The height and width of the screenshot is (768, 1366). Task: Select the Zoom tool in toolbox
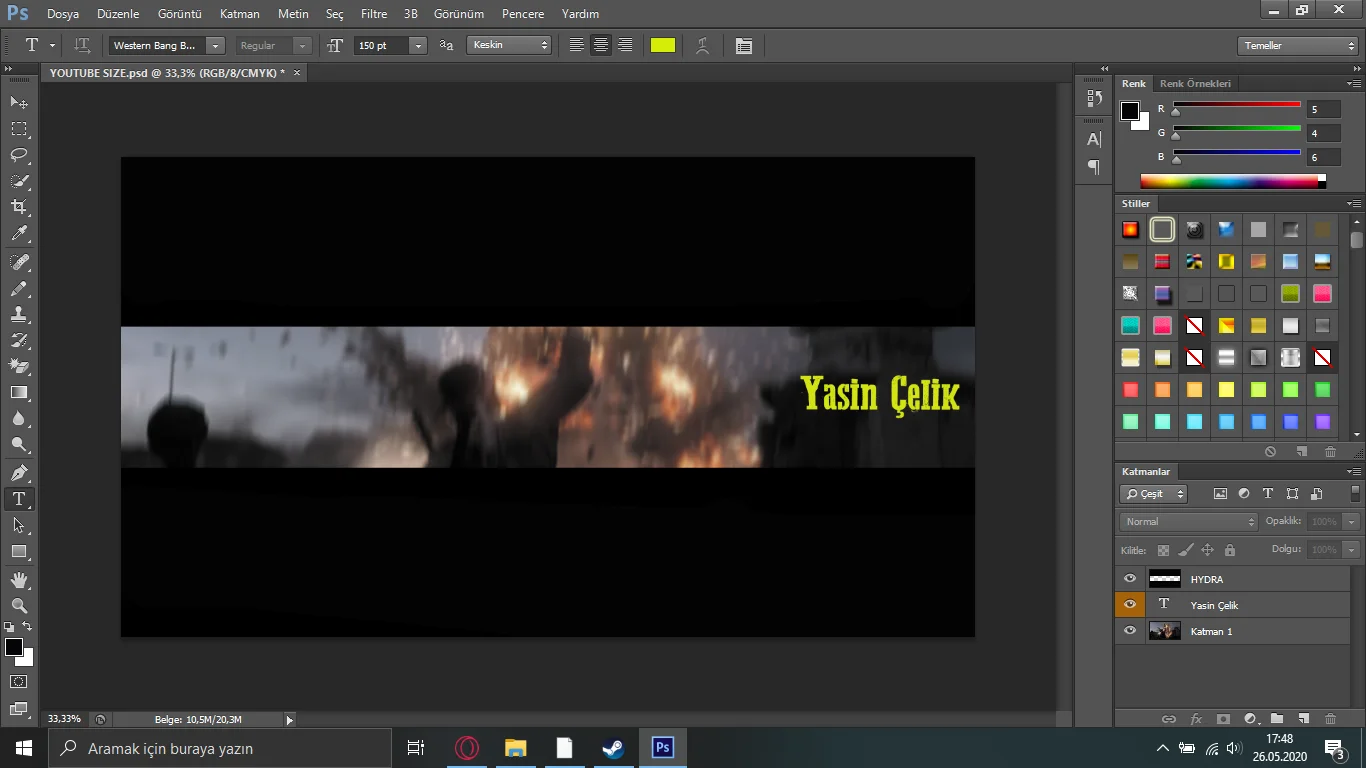coord(19,605)
